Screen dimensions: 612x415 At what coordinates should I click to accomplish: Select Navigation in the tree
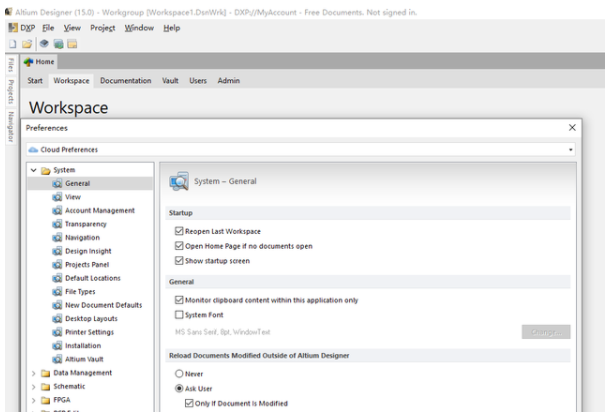pos(82,238)
